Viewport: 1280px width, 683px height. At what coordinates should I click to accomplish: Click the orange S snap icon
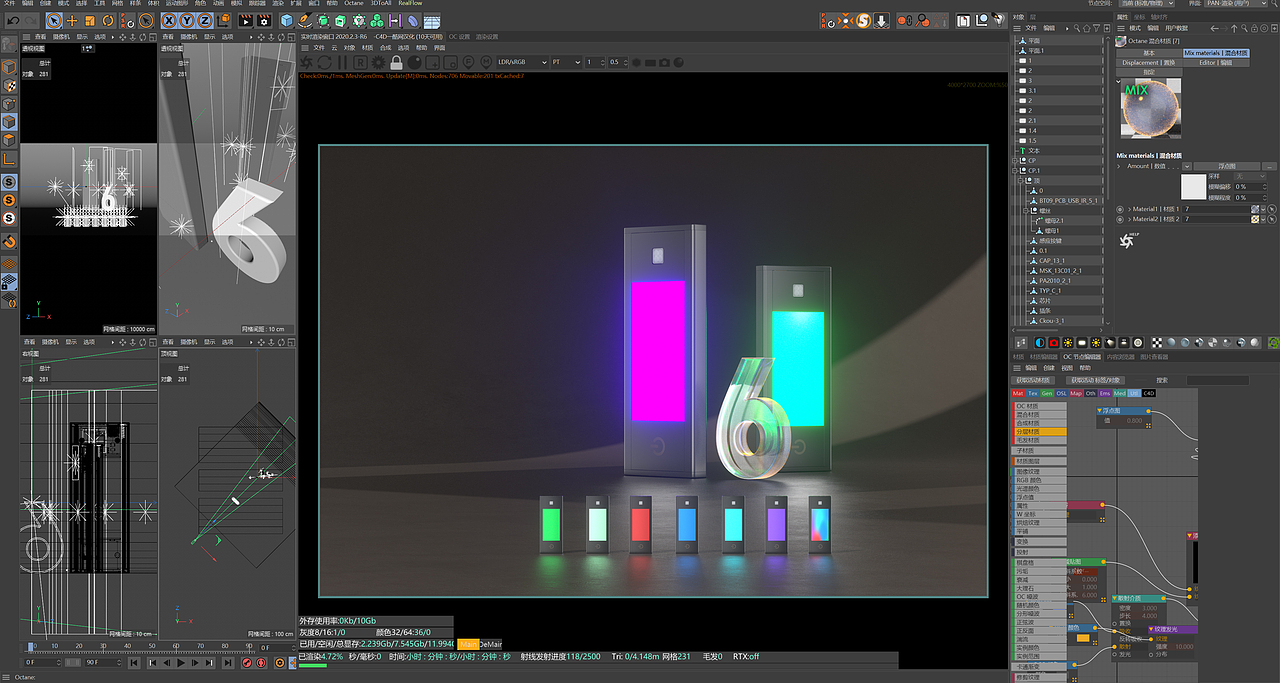[864, 20]
